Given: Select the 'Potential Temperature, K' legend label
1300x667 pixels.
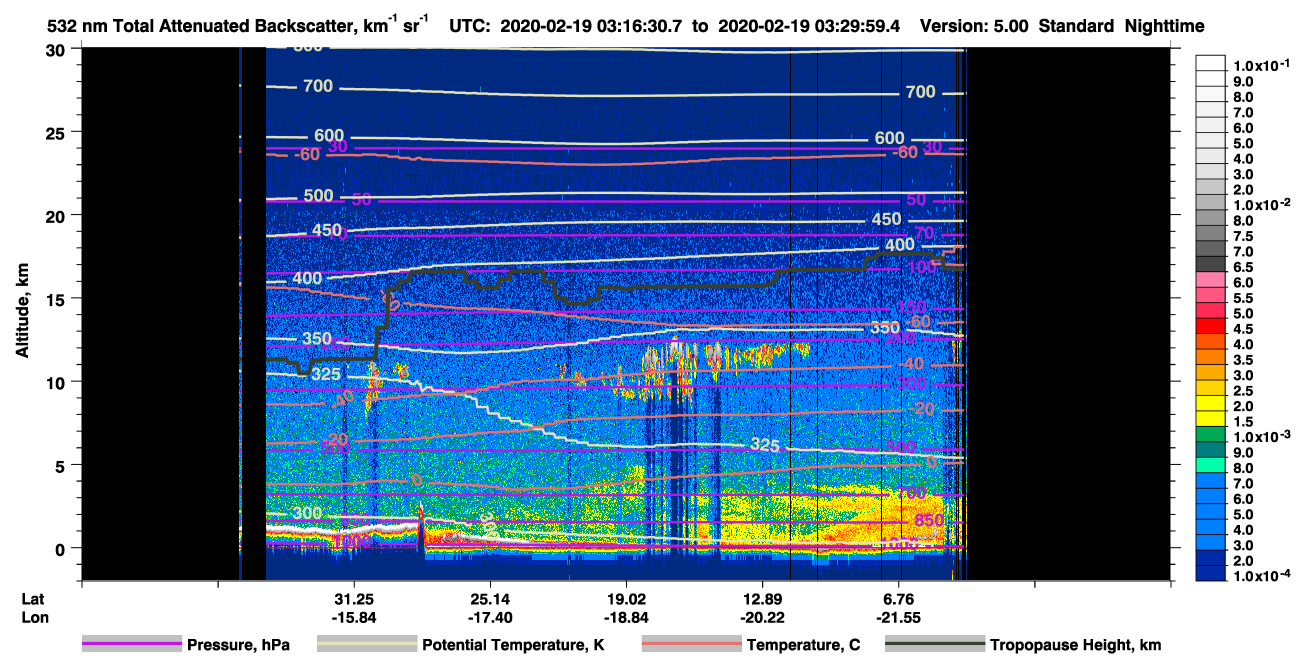Looking at the screenshot, I should coord(513,645).
